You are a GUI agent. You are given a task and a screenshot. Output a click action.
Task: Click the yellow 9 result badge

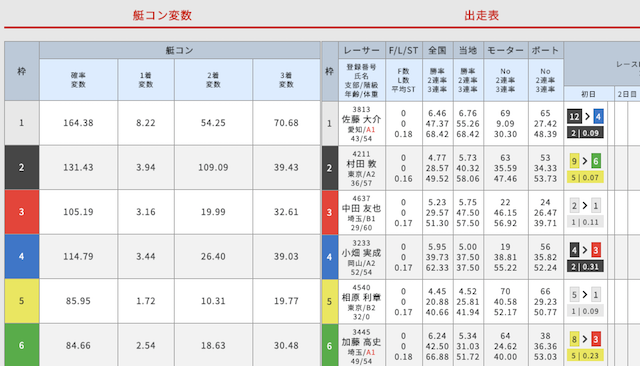574,161
